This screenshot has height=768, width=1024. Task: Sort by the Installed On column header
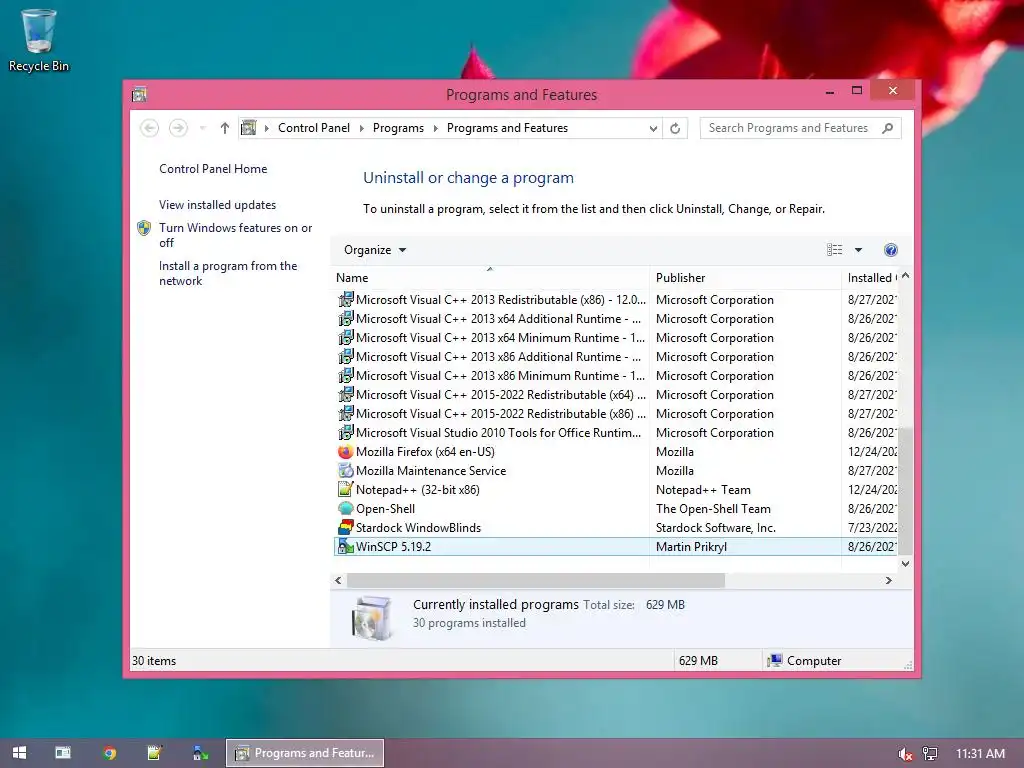tap(871, 278)
